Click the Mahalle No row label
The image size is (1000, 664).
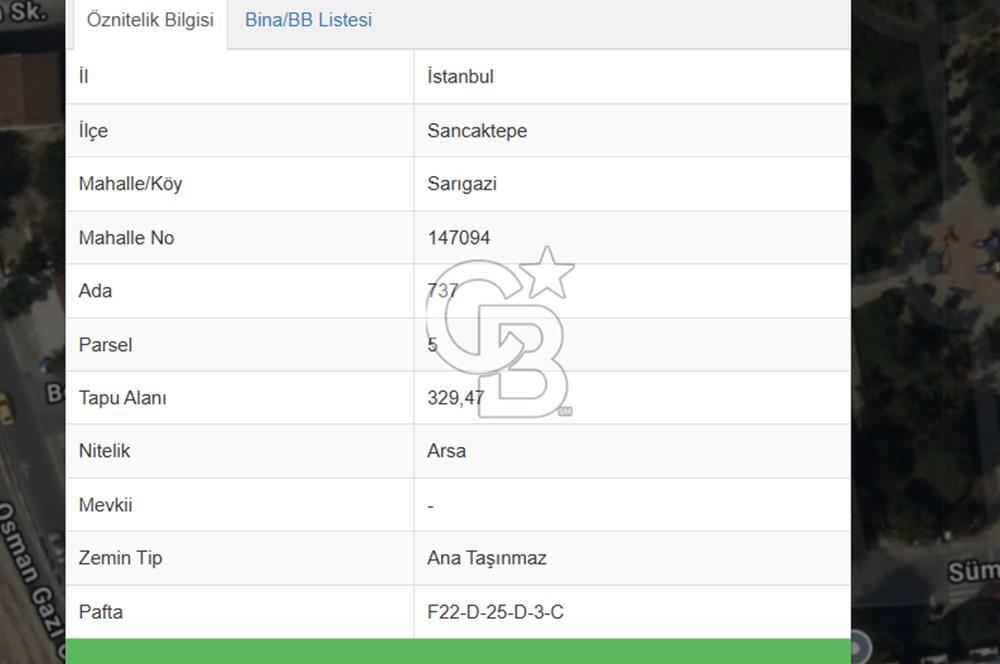pos(126,238)
